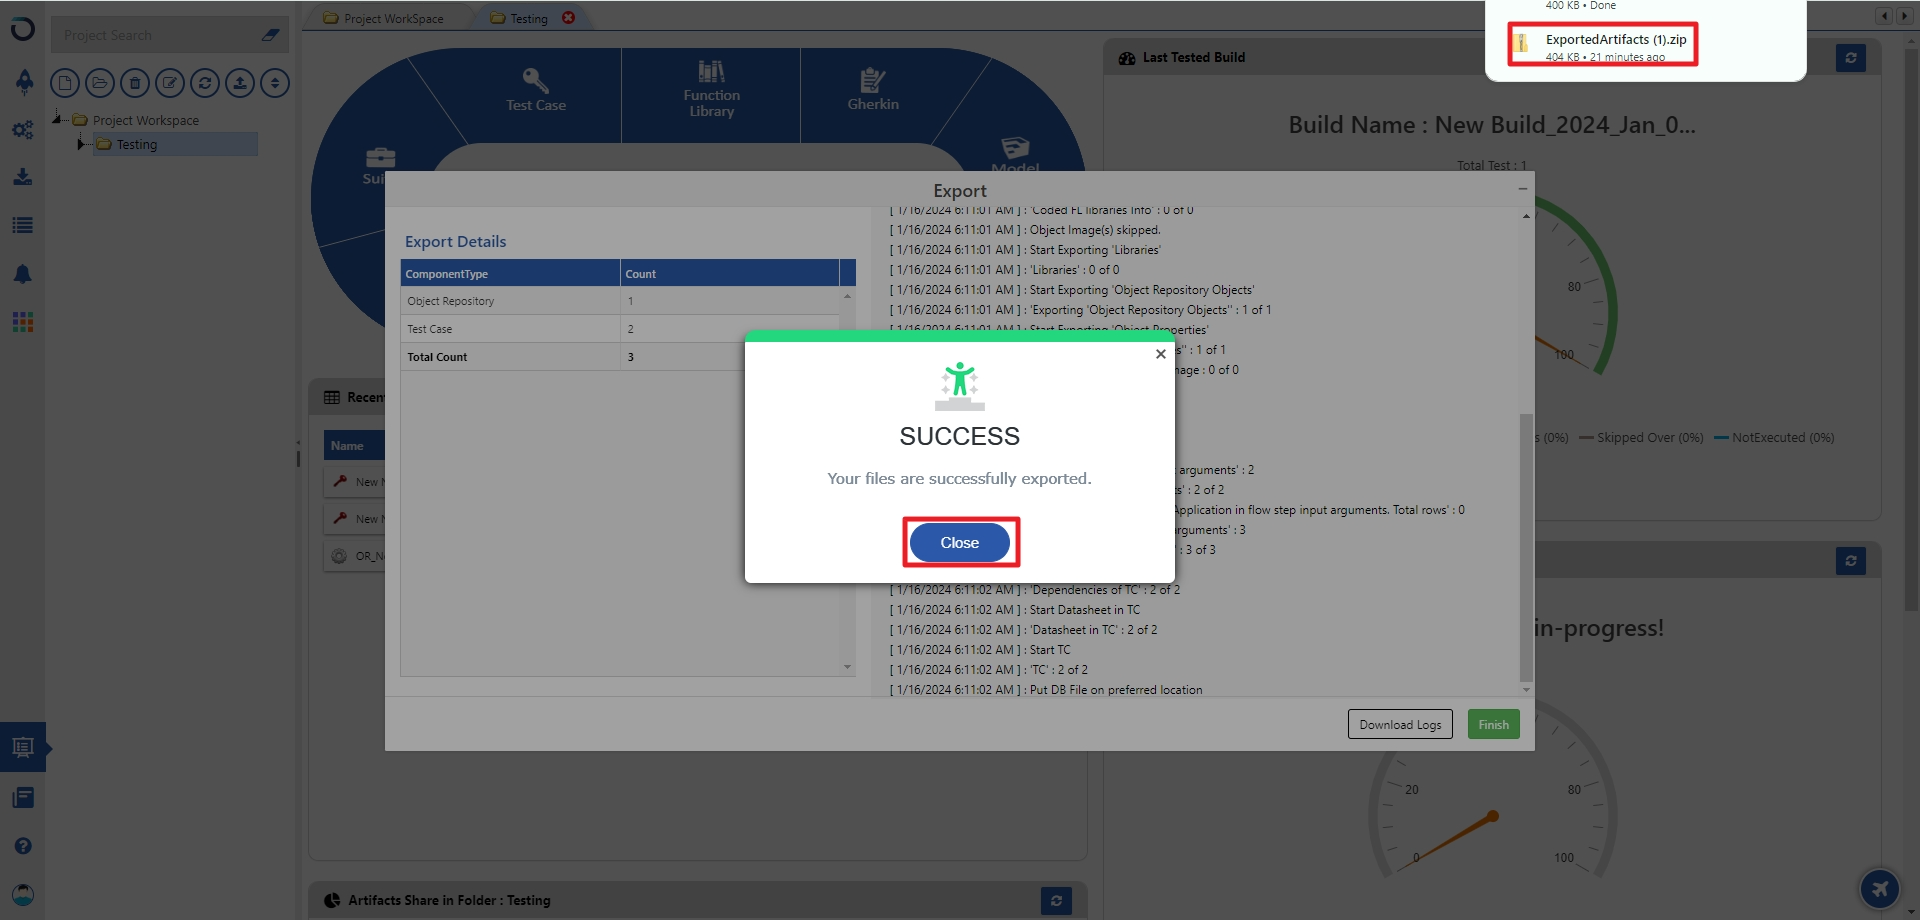The height and width of the screenshot is (920, 1920).
Task: Click the Gherkin segment icon
Action: pyautogui.click(x=873, y=80)
